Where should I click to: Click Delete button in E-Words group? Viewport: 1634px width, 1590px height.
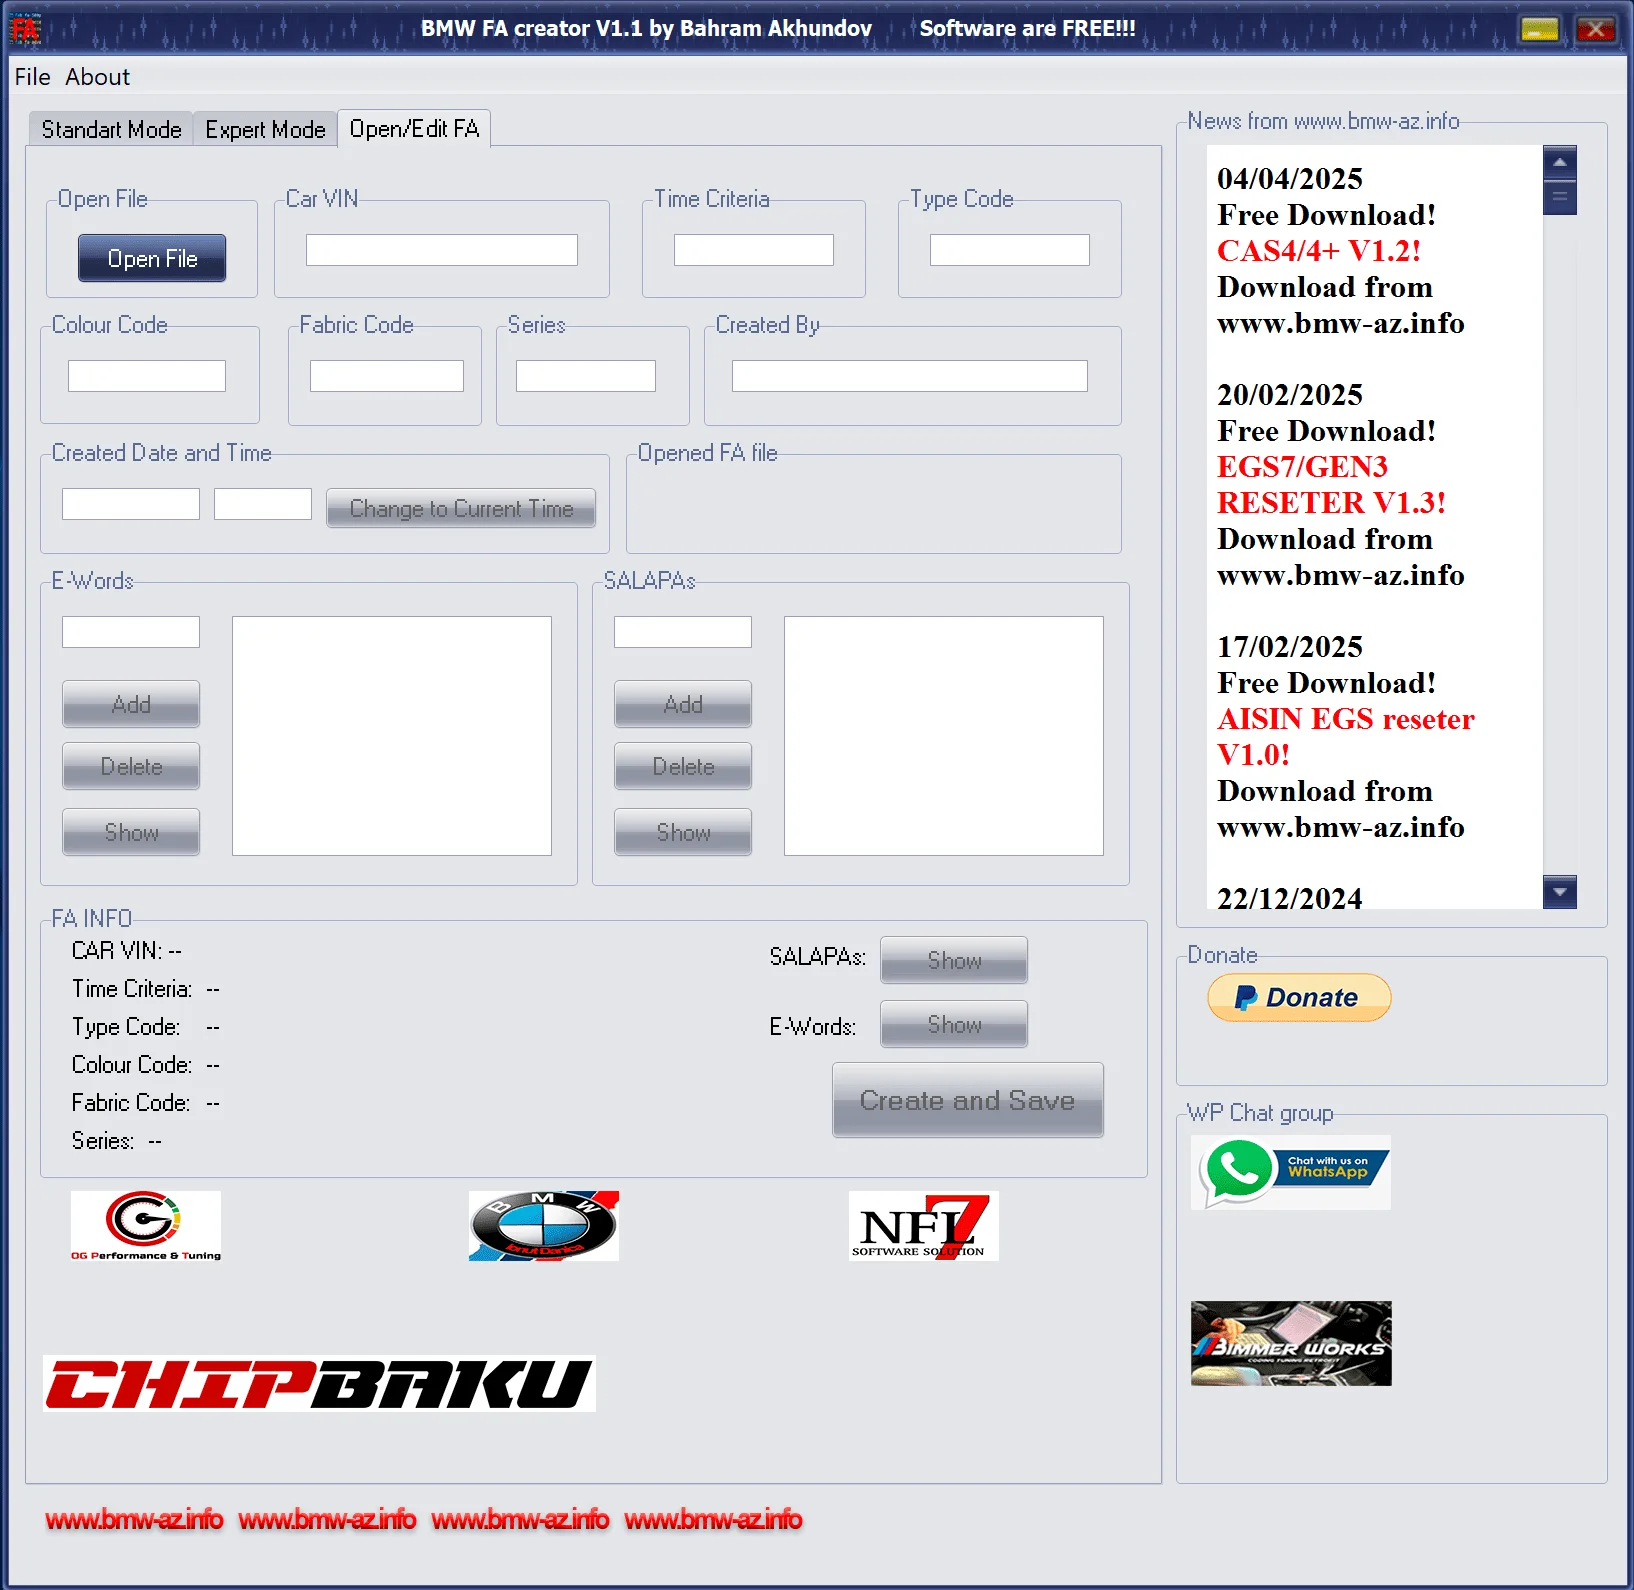point(131,766)
